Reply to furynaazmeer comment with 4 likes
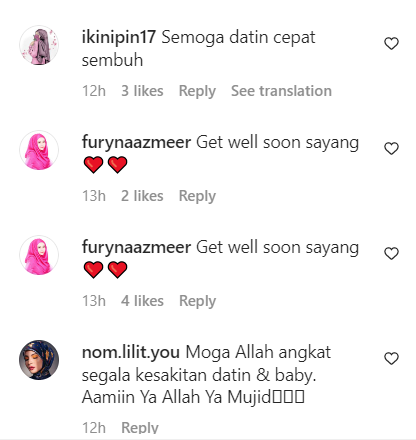This screenshot has width=416, height=440. point(197,301)
